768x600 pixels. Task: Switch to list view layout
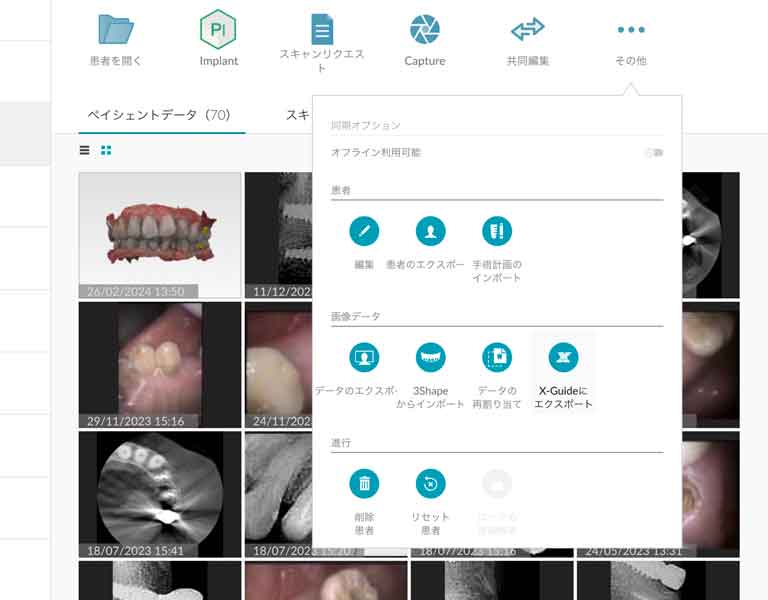85,150
